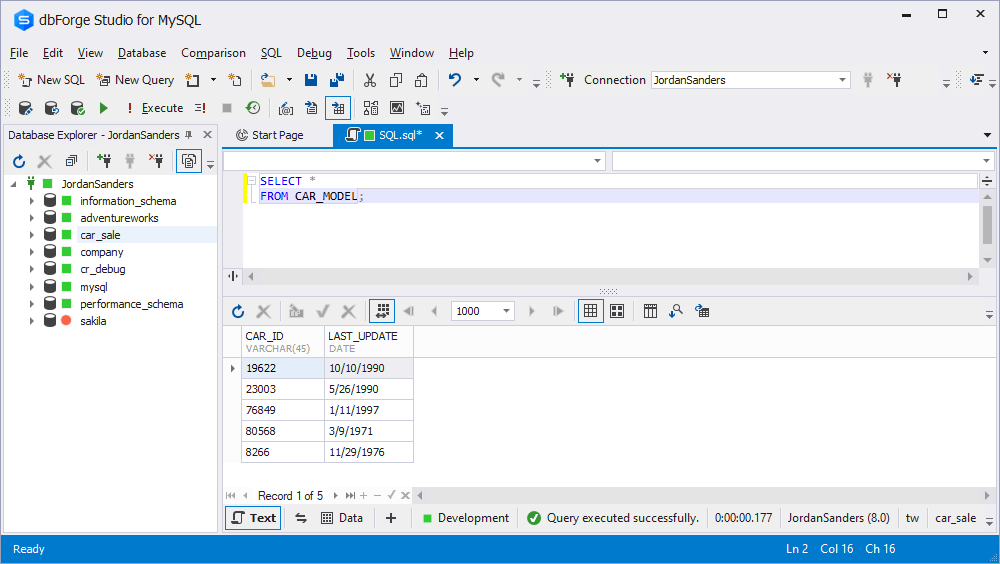The image size is (1000, 564).
Task: Pin the Database Explorer panel
Action: [189, 135]
